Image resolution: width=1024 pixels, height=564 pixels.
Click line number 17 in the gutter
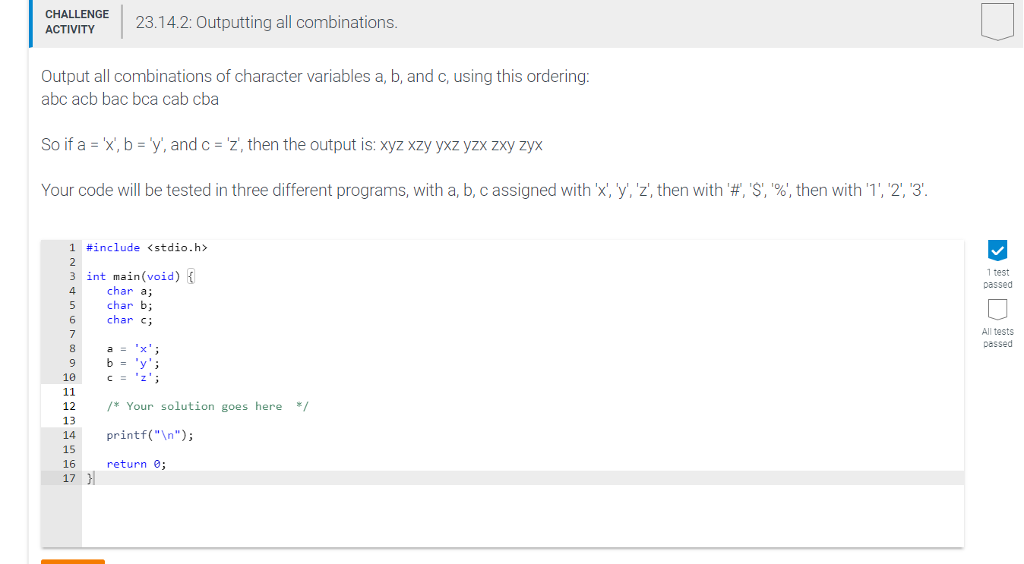[x=69, y=478]
